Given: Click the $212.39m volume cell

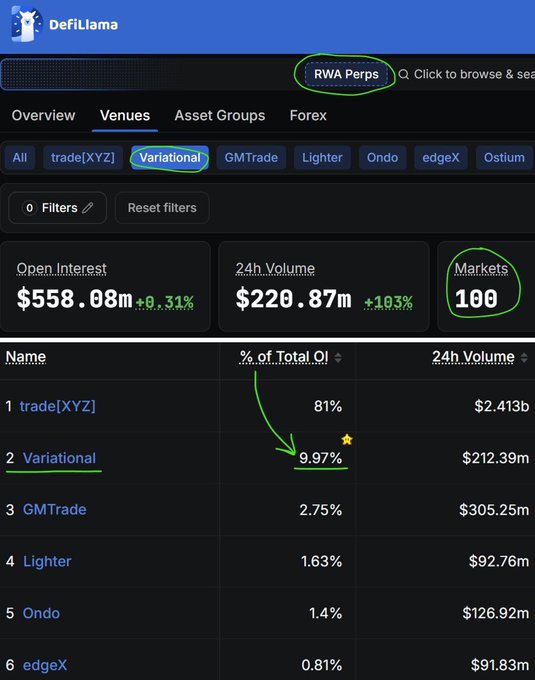Looking at the screenshot, I should (496, 458).
